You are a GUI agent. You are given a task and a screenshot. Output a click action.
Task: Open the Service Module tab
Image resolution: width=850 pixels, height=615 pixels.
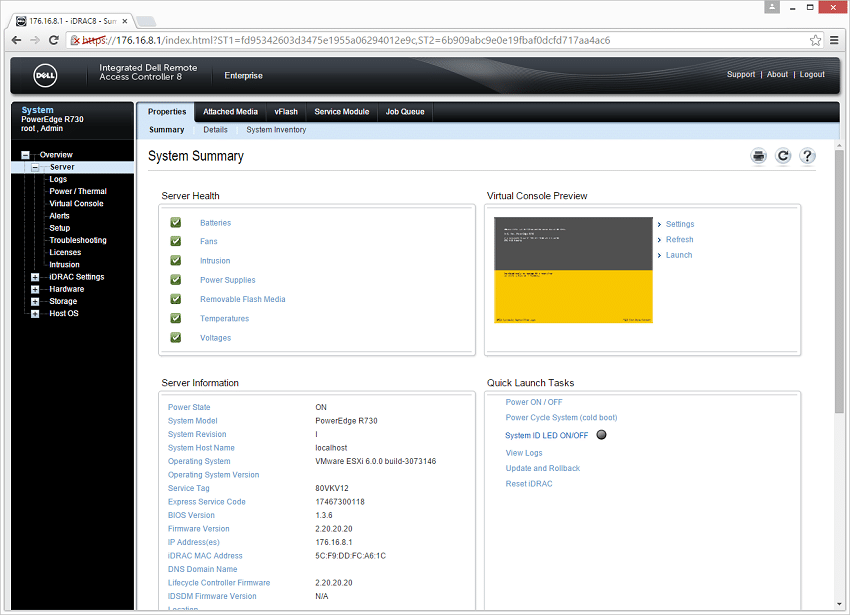(x=342, y=112)
